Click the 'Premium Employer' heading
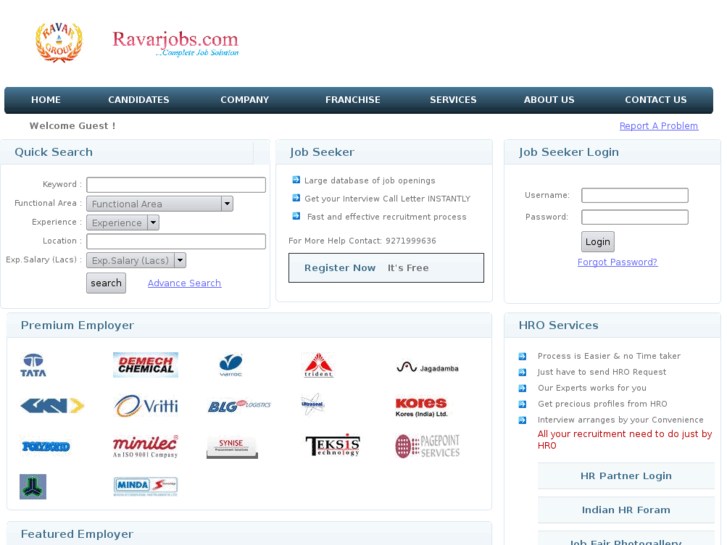 [77, 325]
